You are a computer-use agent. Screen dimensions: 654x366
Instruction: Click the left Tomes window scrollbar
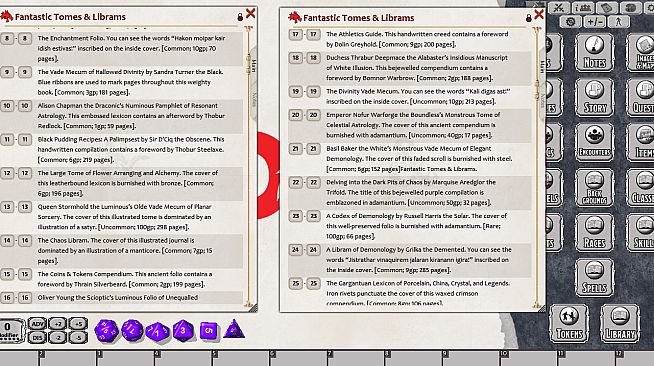(249, 167)
